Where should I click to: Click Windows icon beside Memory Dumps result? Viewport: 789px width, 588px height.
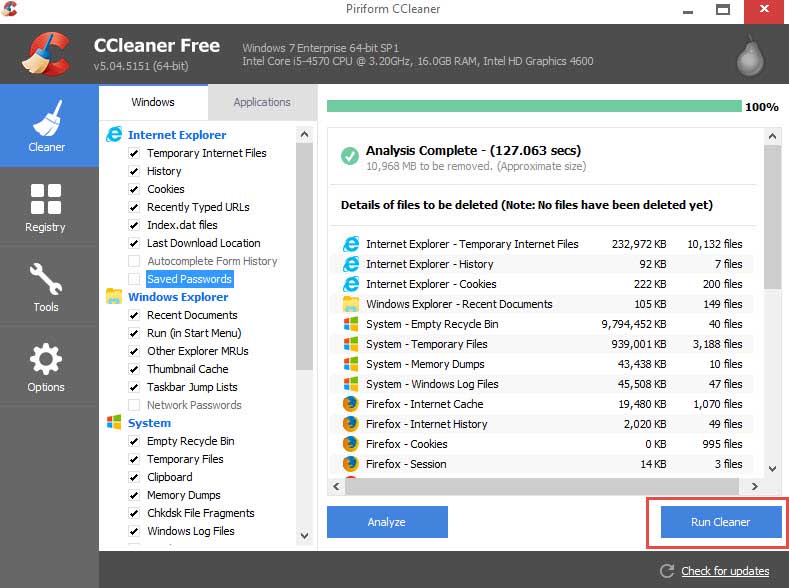351,364
